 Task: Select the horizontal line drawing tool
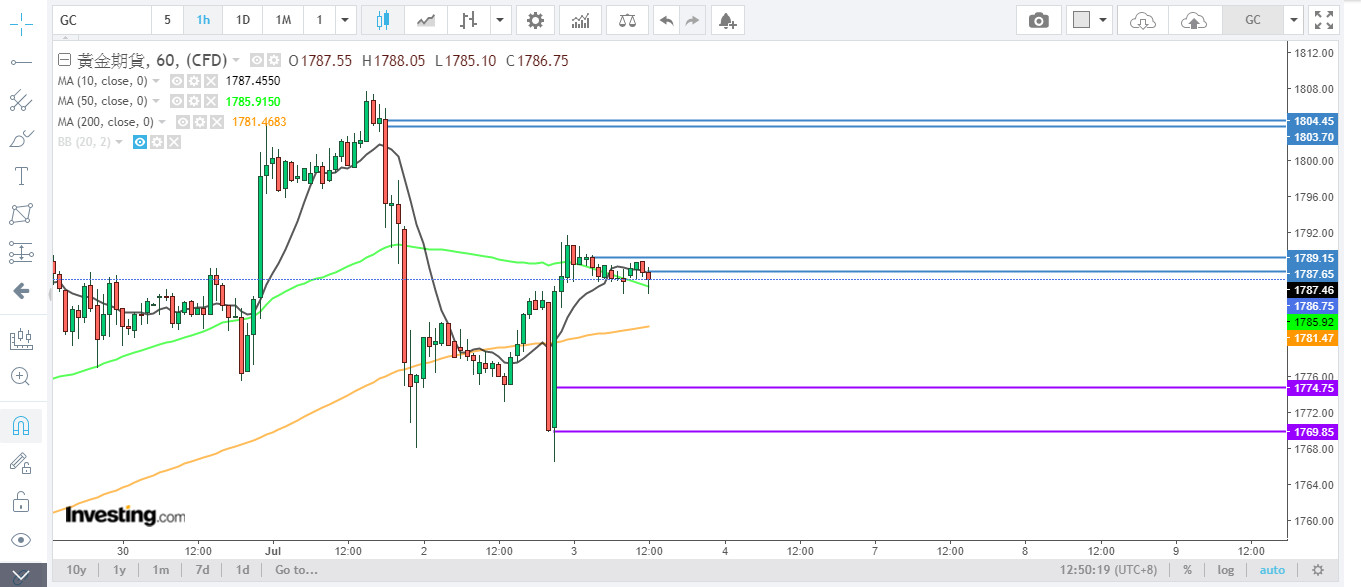20,62
